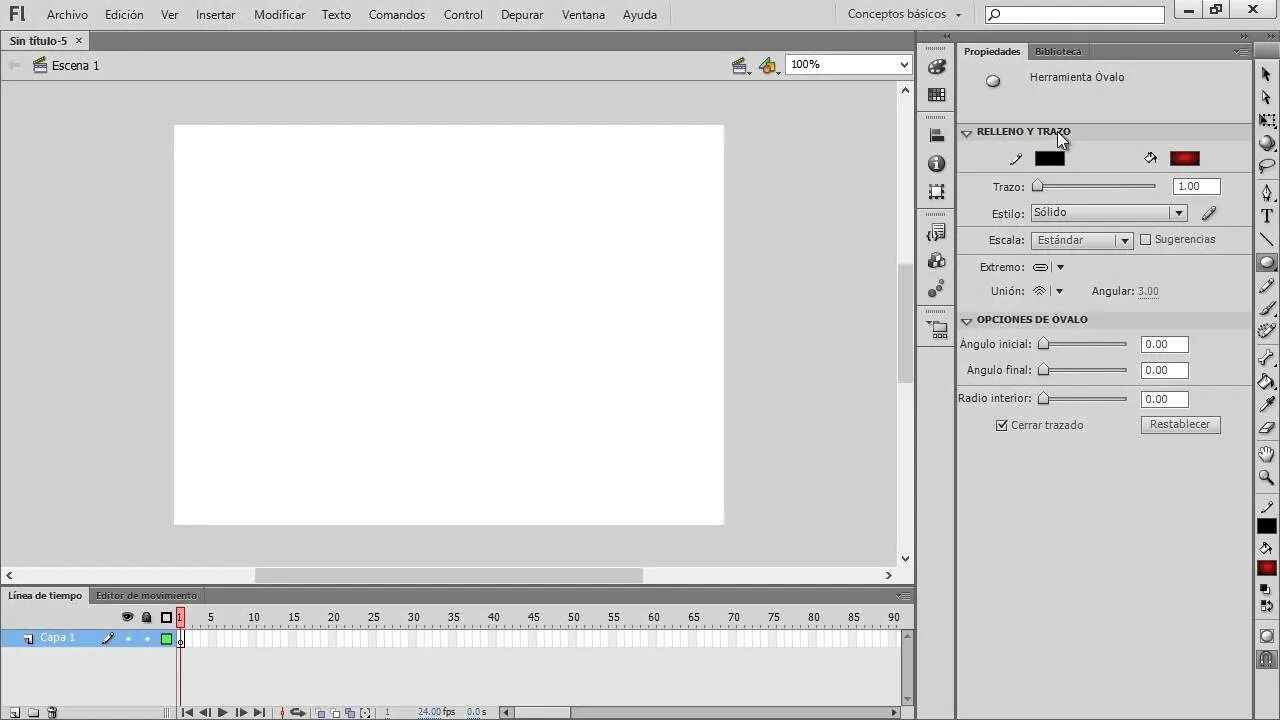
Task: Open the Swatches grid panel
Action: (x=936, y=95)
